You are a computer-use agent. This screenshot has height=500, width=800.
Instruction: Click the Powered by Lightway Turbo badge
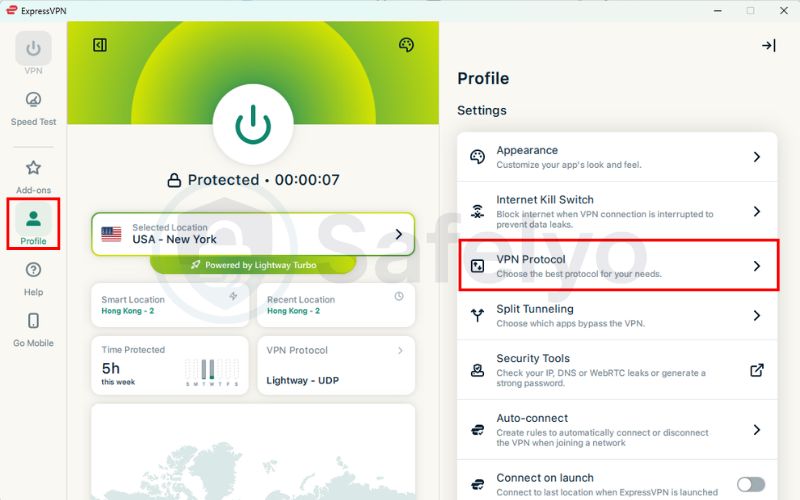tap(253, 265)
